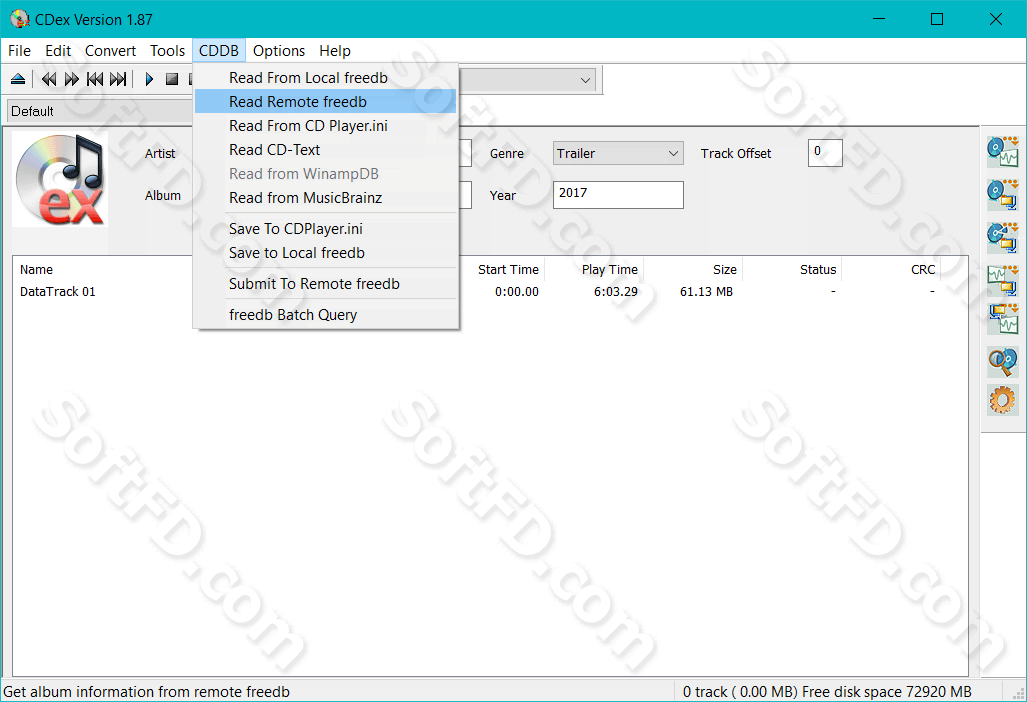This screenshot has height=702, width=1027.
Task: Open the Help menu
Action: pyautogui.click(x=335, y=51)
